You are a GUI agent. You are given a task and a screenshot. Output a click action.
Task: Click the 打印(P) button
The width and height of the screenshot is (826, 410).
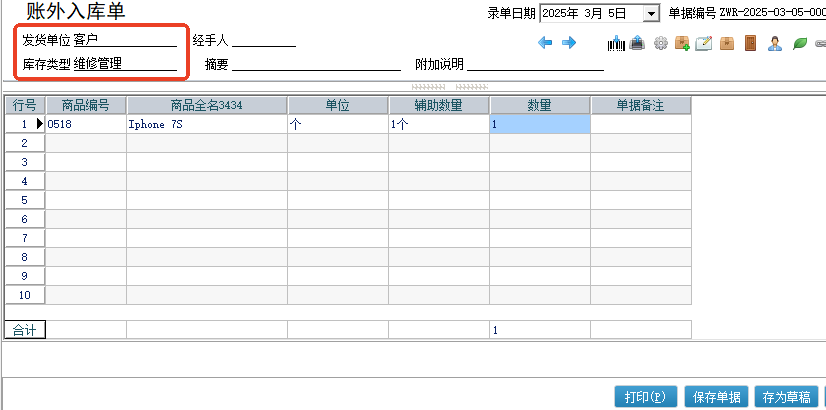coord(648,397)
